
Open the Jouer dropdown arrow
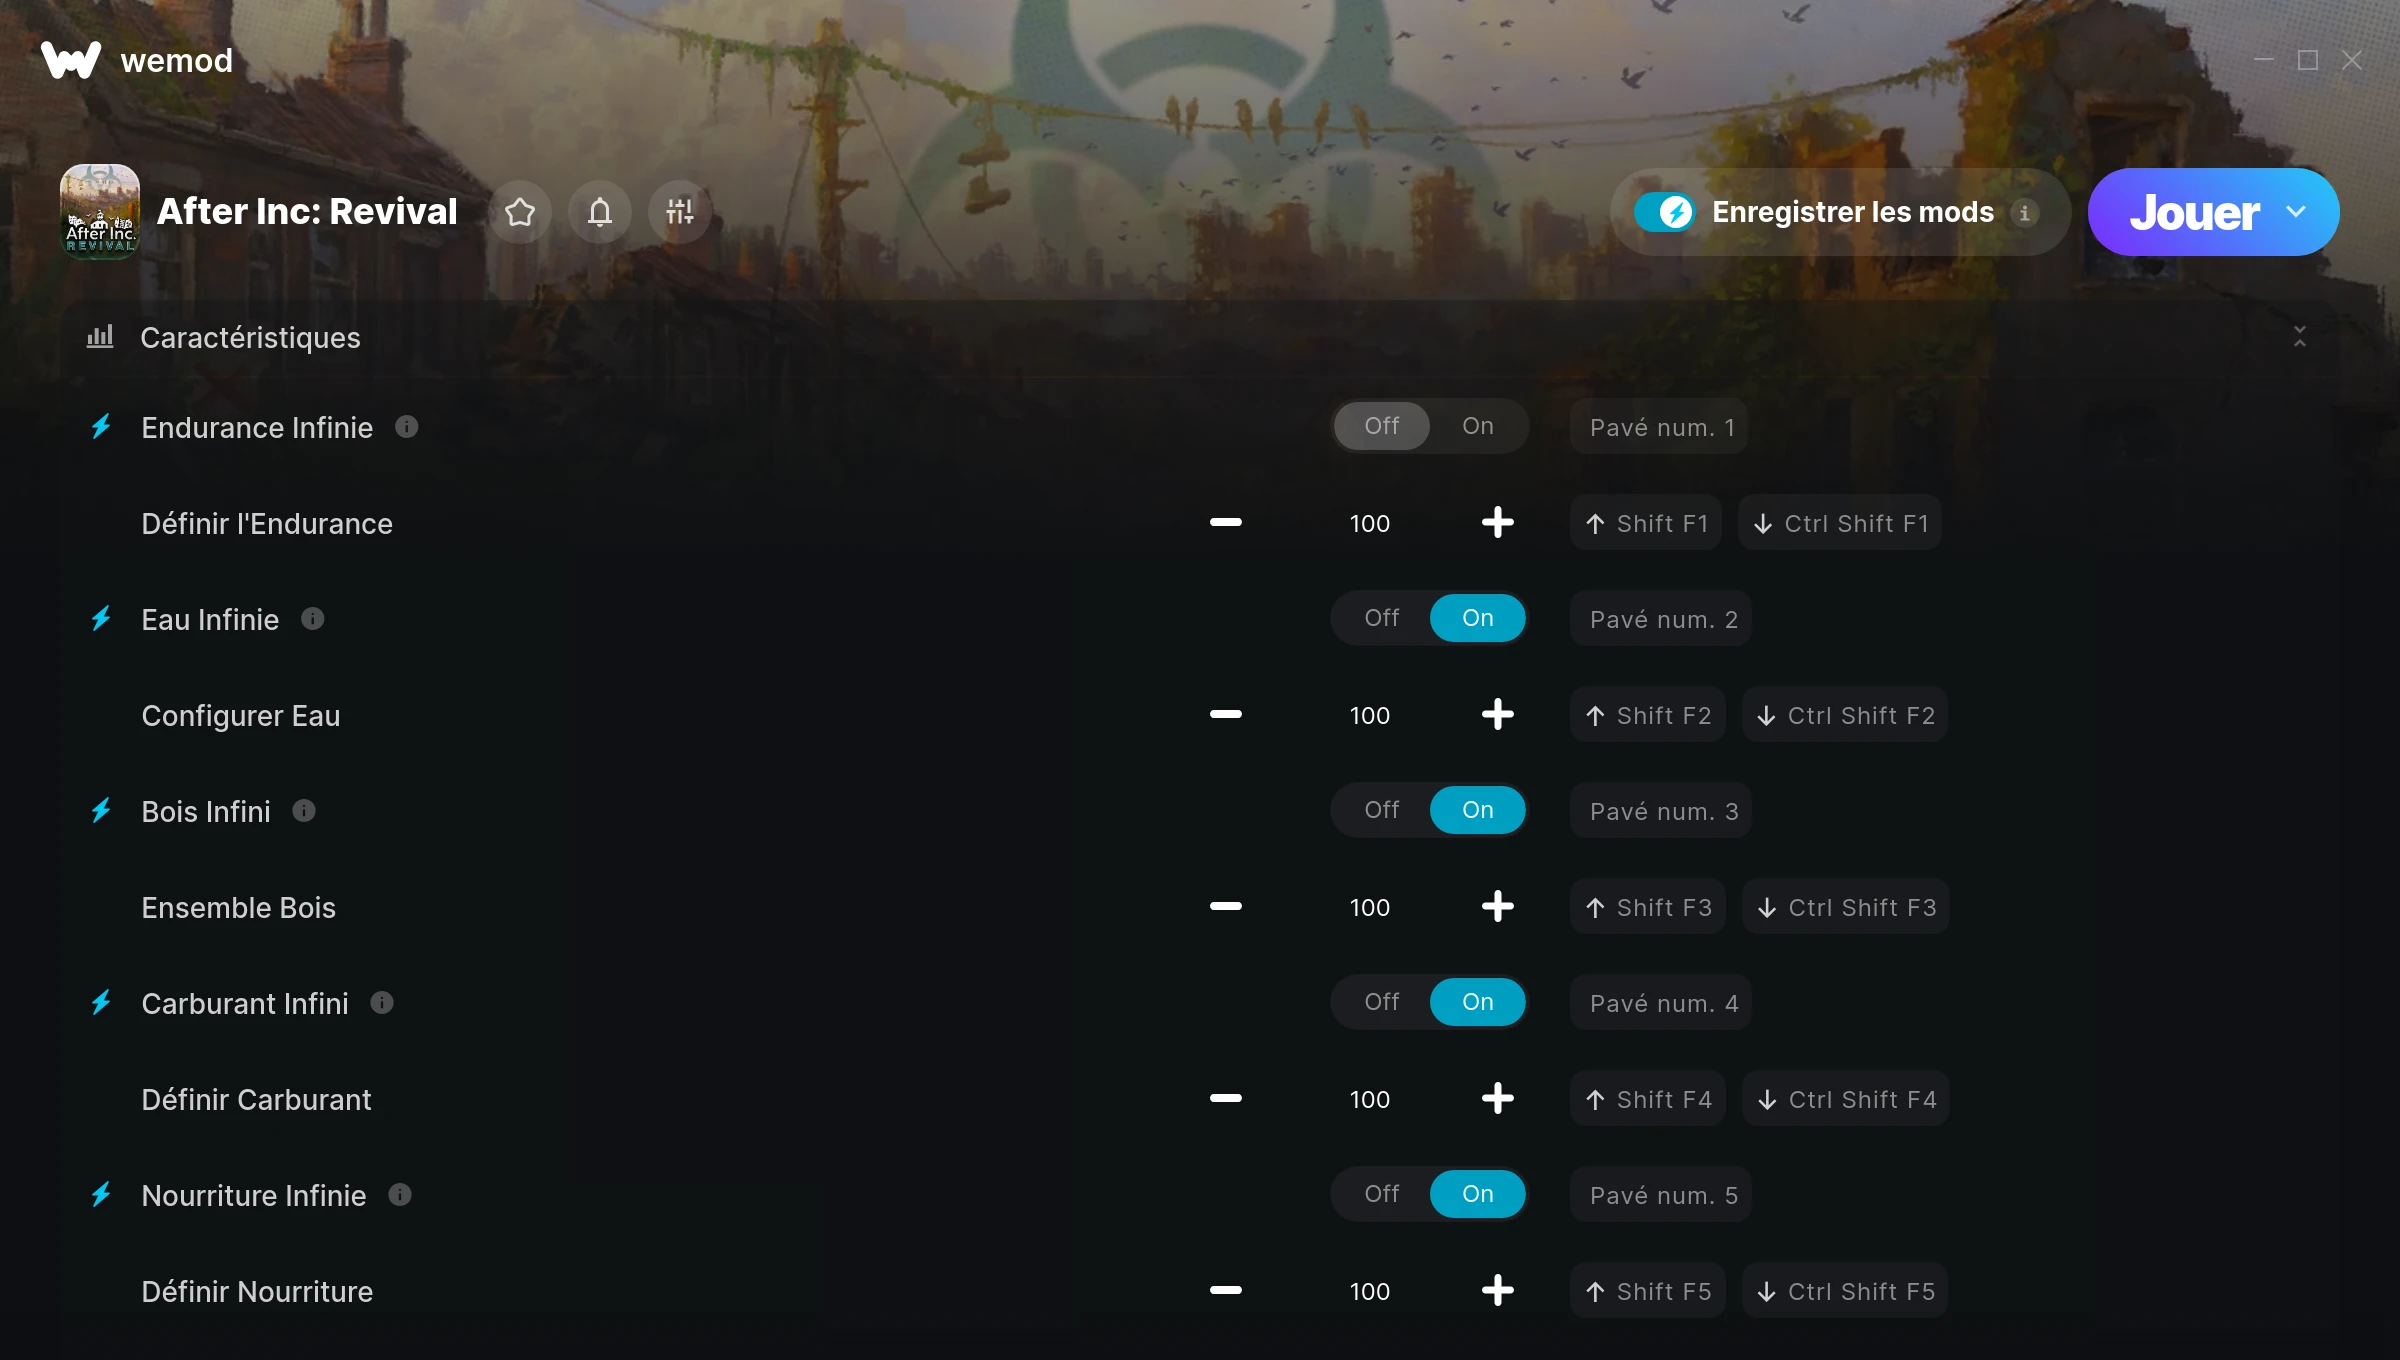2296,212
